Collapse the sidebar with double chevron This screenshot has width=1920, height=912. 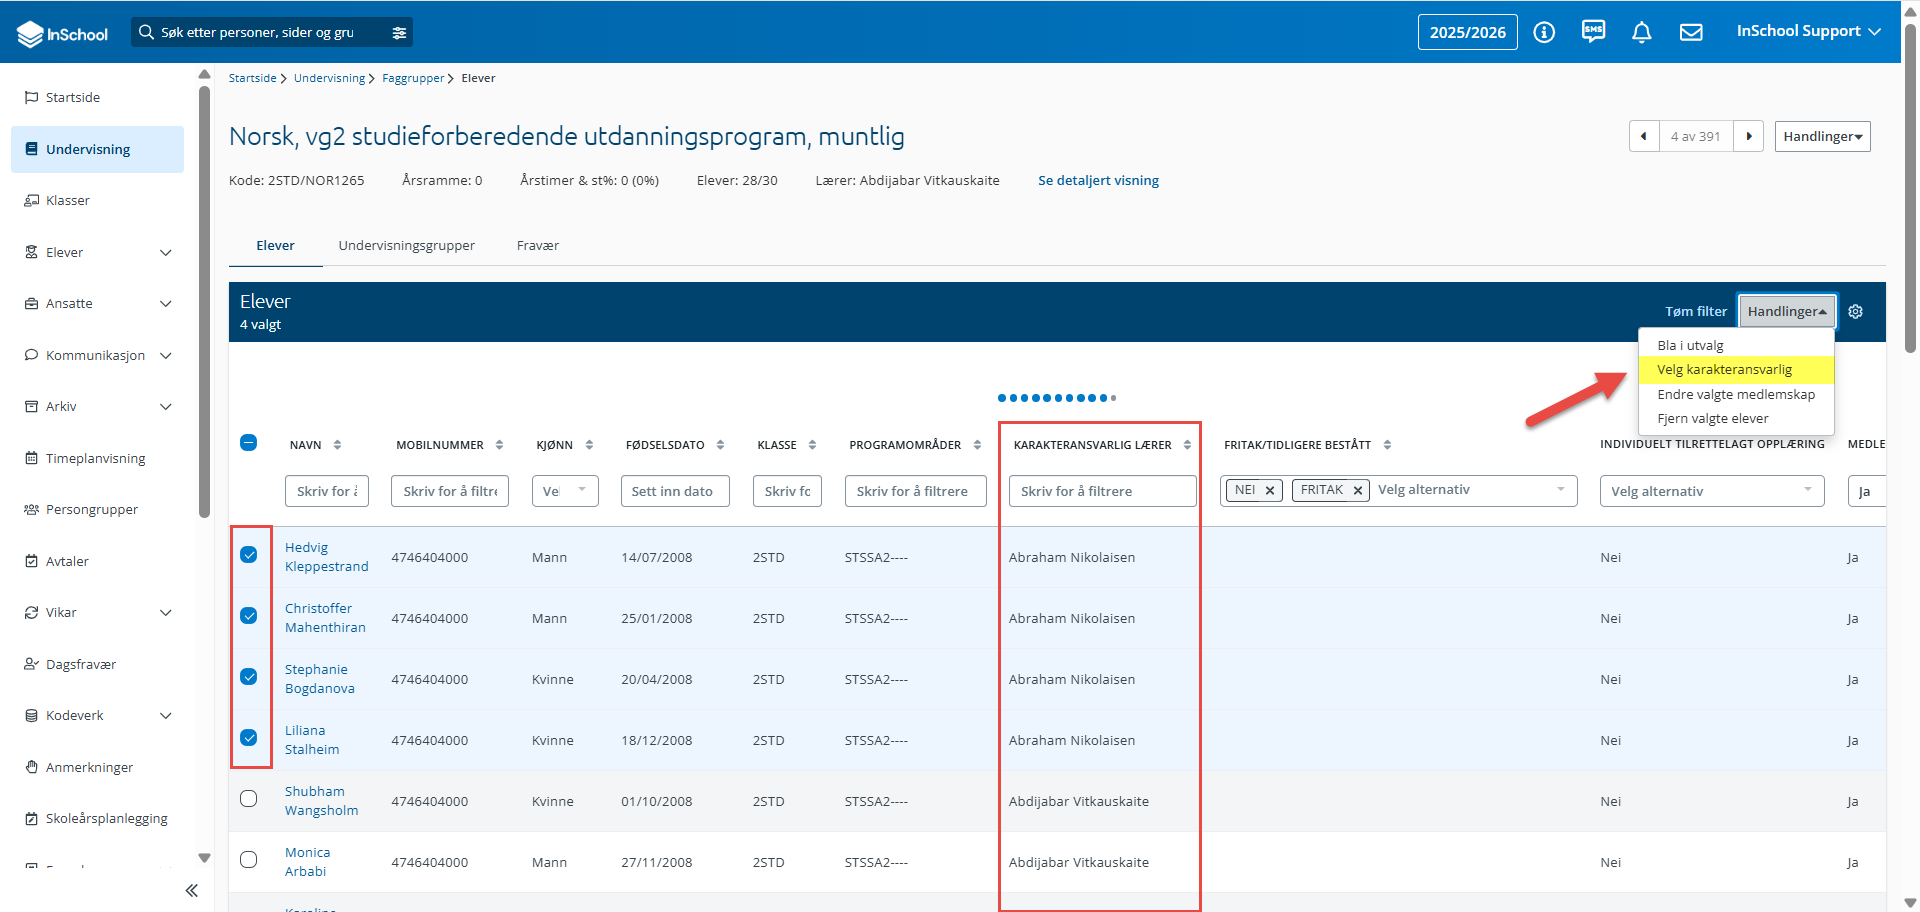pyautogui.click(x=191, y=890)
